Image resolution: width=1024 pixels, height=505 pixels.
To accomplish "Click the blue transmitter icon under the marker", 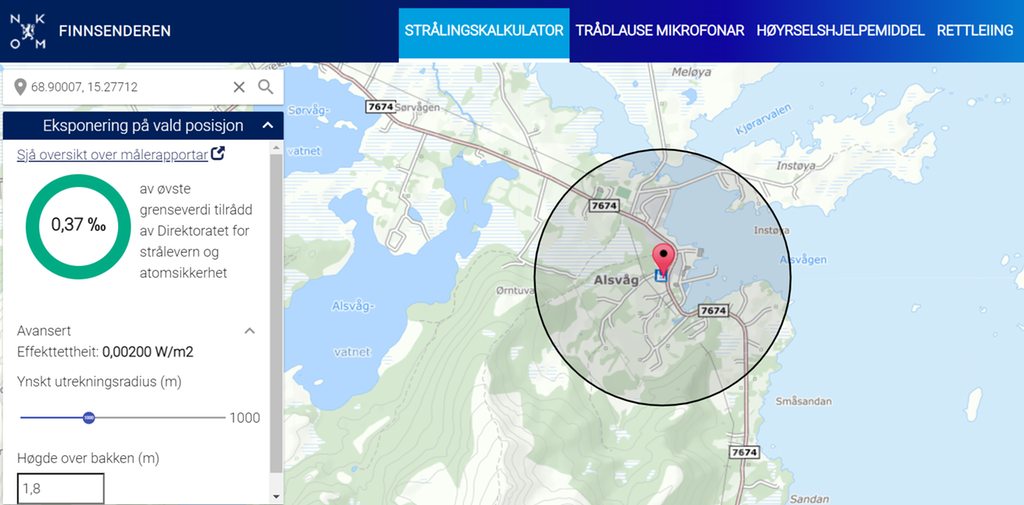I will (x=662, y=276).
